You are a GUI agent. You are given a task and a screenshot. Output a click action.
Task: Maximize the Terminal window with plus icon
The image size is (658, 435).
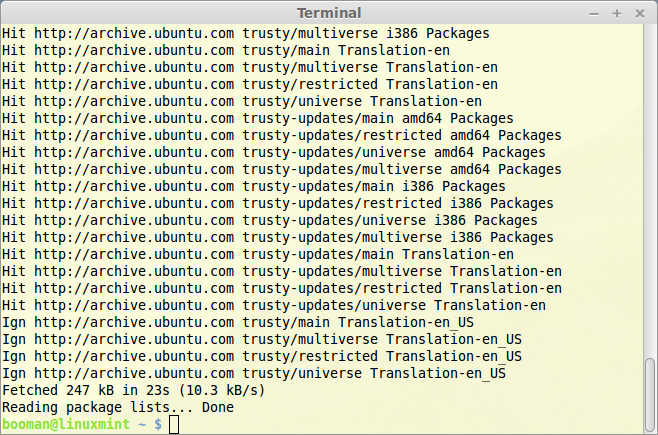tap(617, 13)
